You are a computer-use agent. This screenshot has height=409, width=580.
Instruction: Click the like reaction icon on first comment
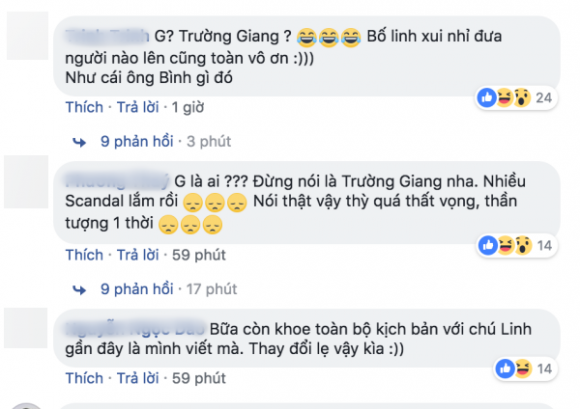pyautogui.click(x=487, y=98)
